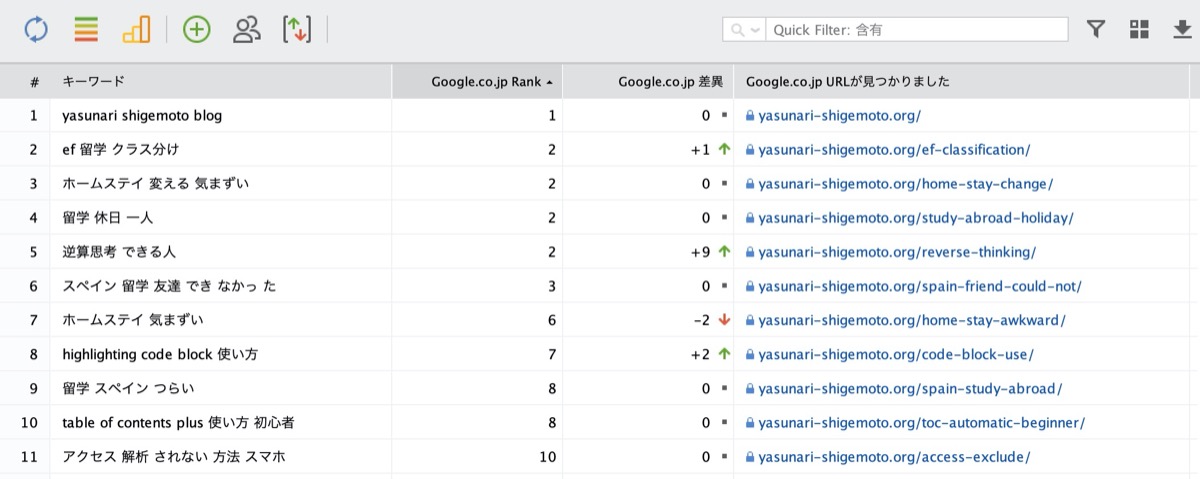Sort by Google.co.jp URLが見つかりました header
This screenshot has height=479, width=1200.
(962, 81)
